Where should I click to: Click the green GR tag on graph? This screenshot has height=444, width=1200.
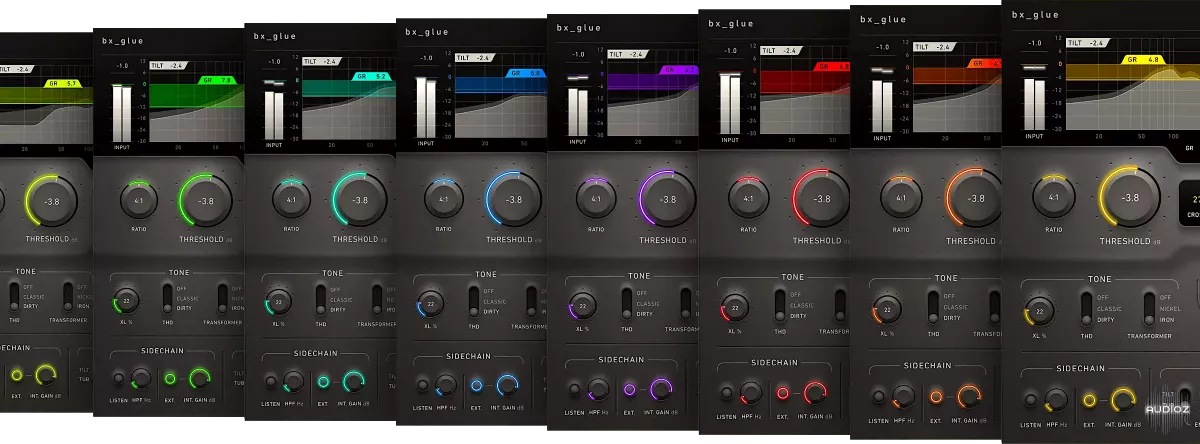[x=218, y=80]
